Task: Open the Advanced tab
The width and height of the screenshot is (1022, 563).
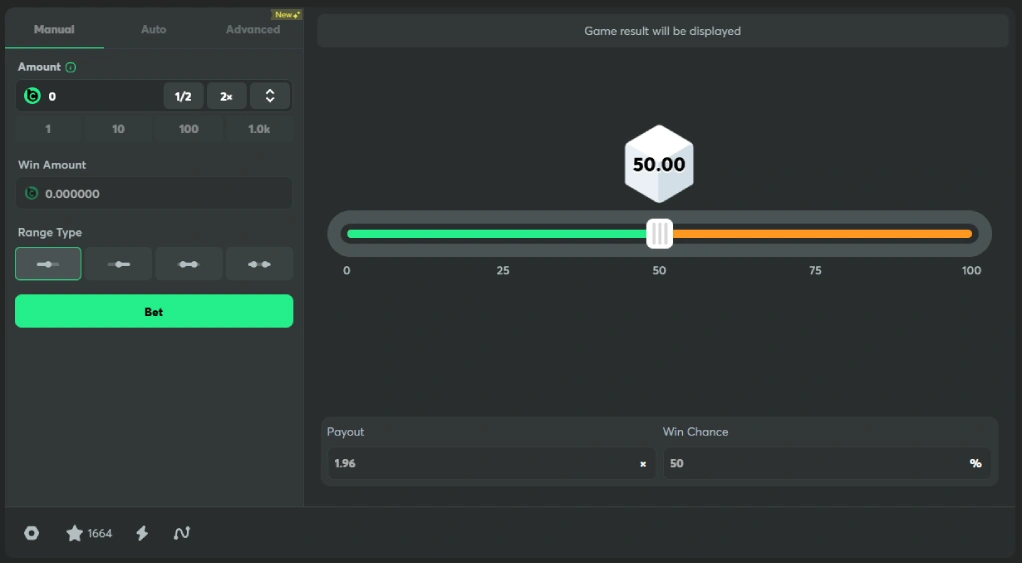Action: [x=253, y=29]
